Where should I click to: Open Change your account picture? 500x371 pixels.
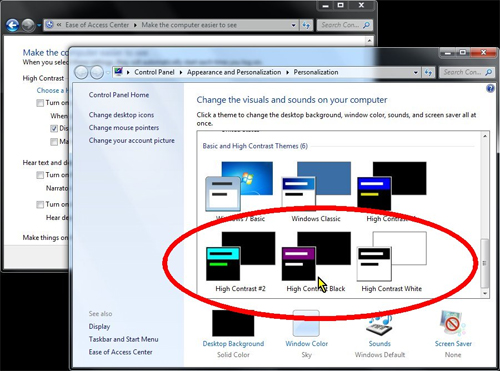pos(132,141)
